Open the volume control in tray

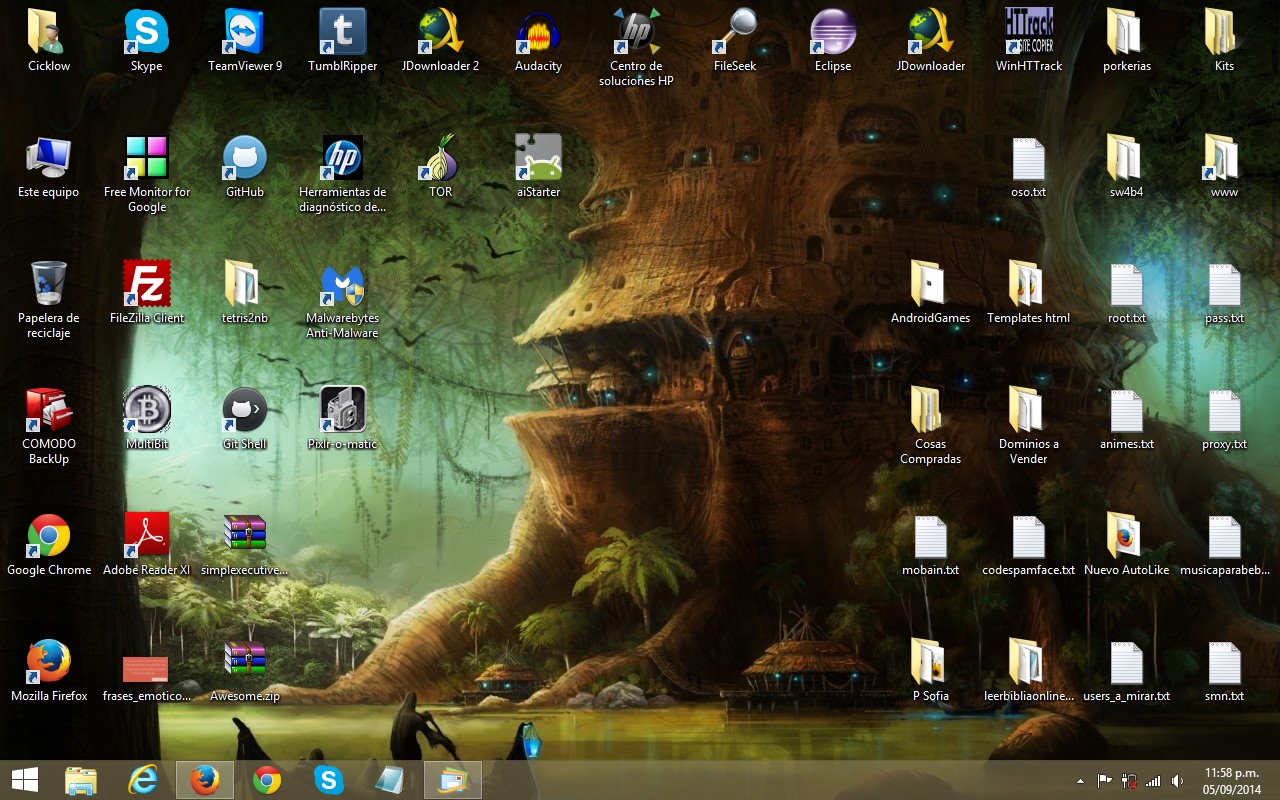click(1177, 781)
